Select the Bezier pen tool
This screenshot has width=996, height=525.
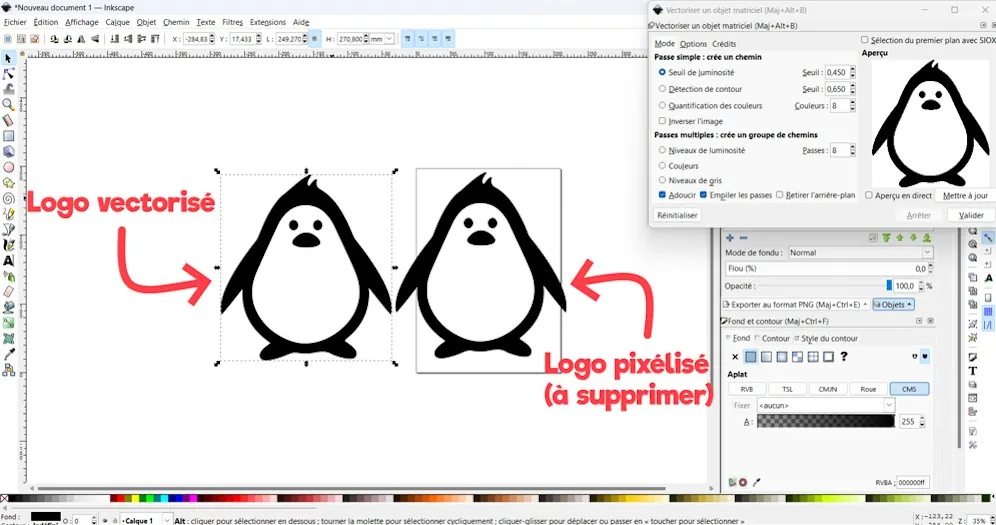pos(8,229)
